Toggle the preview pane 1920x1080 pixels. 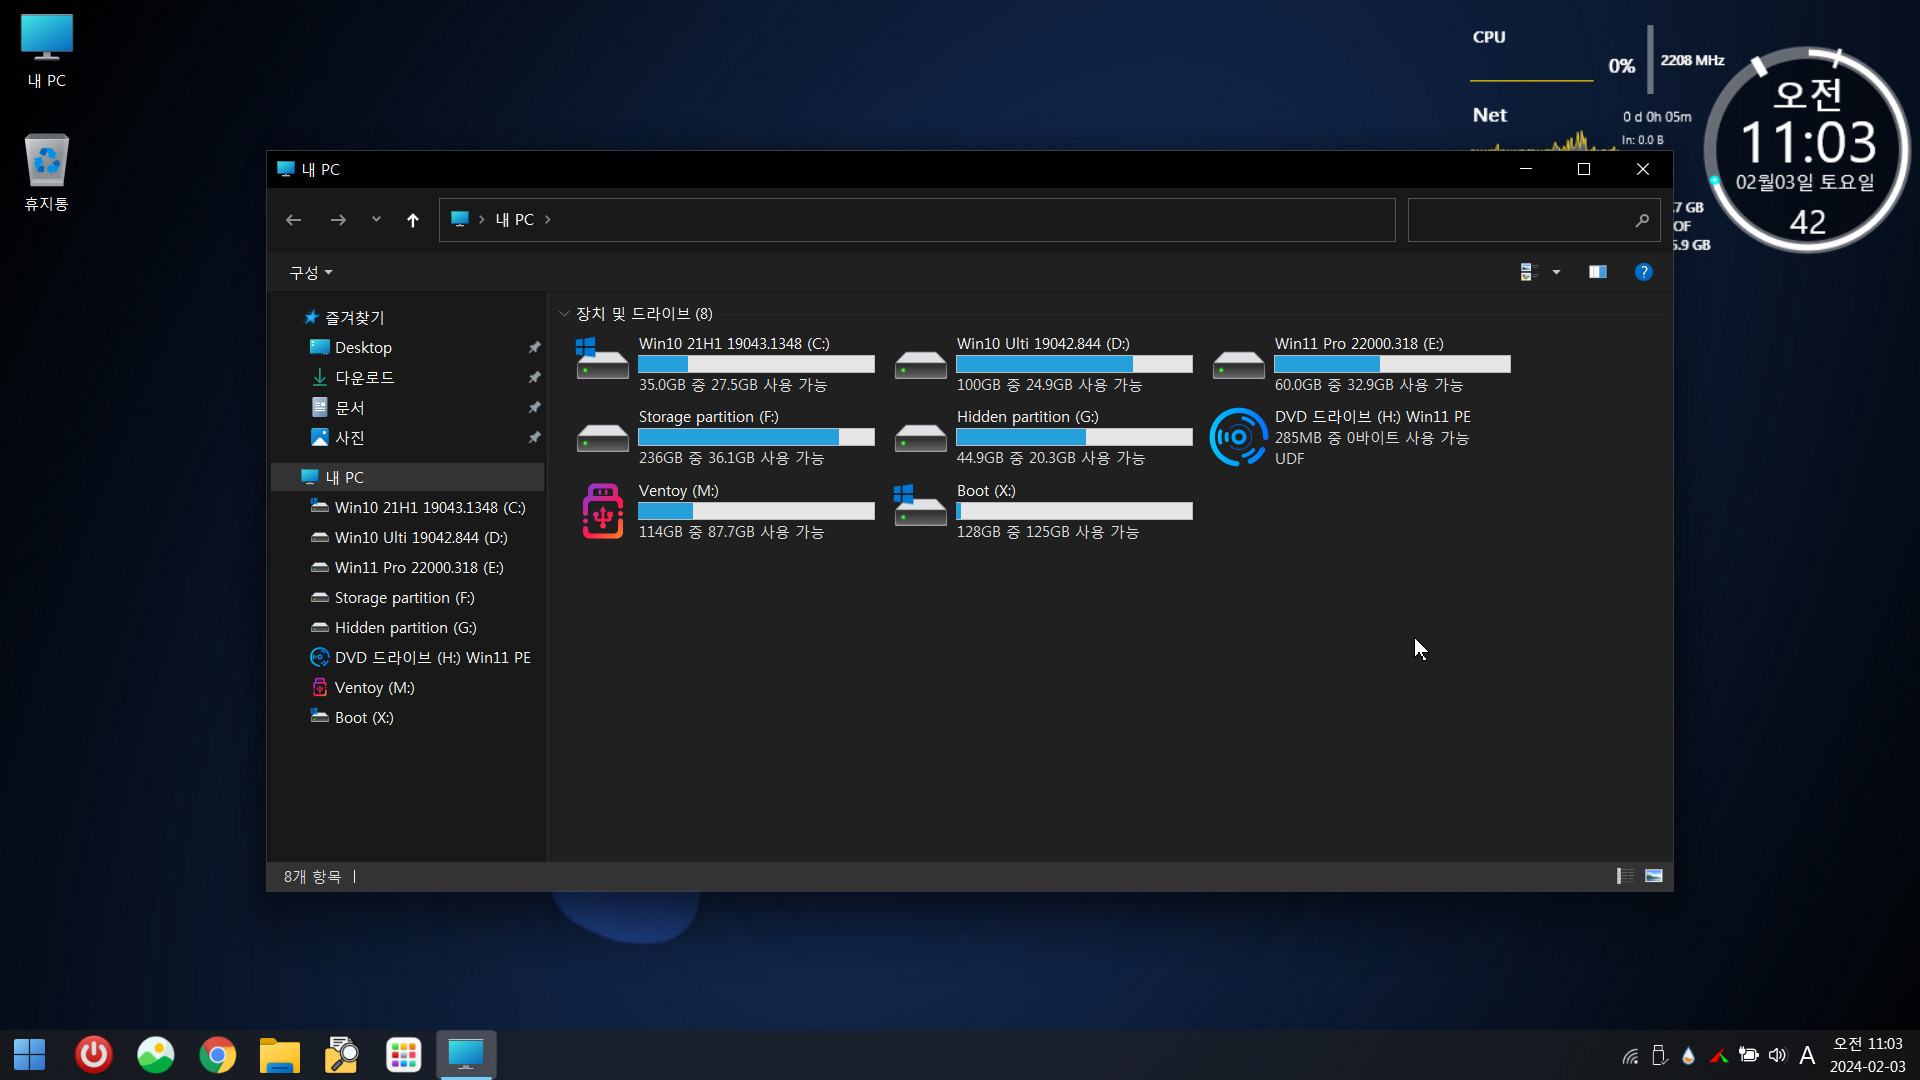[x=1598, y=272]
